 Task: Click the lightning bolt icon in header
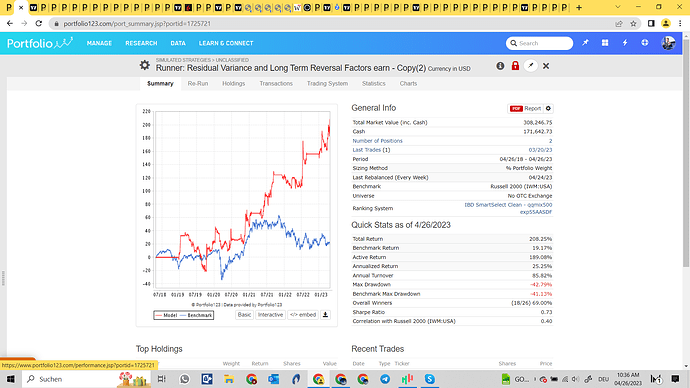click(x=625, y=43)
